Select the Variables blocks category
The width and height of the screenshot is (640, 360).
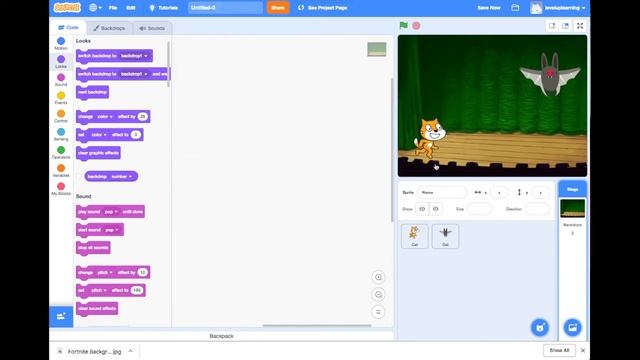[61, 171]
